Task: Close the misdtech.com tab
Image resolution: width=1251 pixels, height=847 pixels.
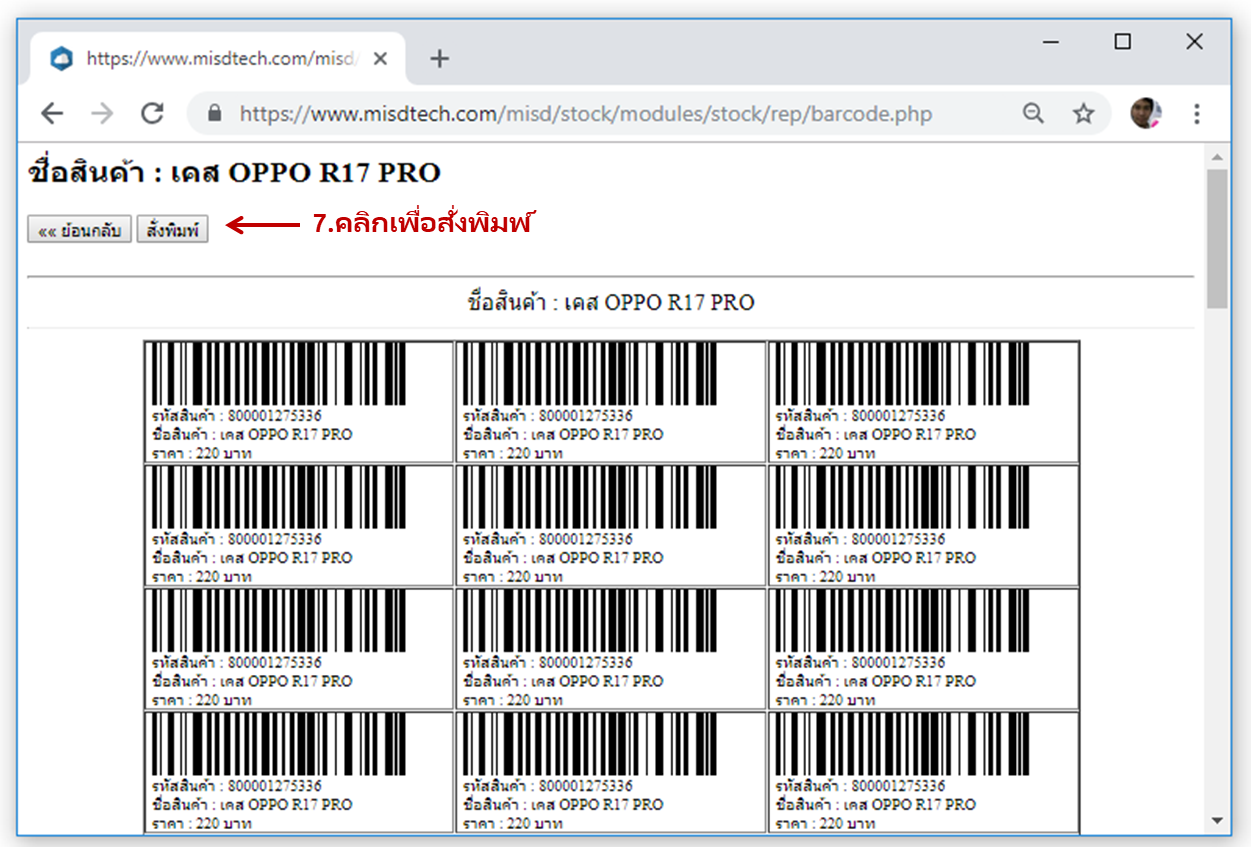Action: click(x=380, y=59)
